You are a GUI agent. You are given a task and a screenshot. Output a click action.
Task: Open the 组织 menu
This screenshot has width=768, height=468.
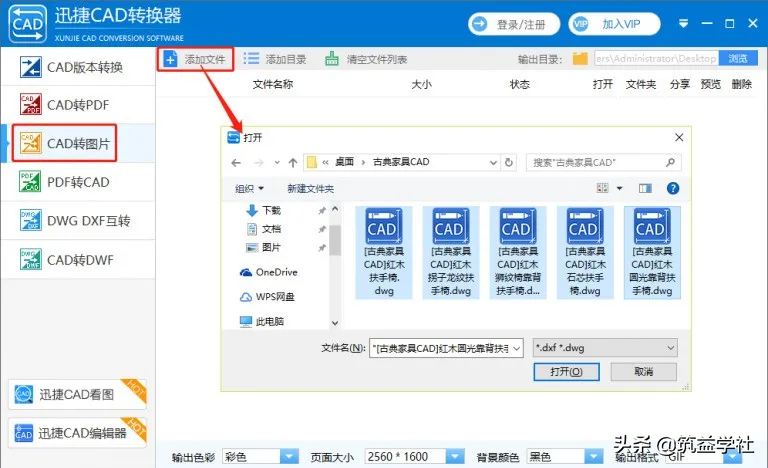[x=249, y=189]
